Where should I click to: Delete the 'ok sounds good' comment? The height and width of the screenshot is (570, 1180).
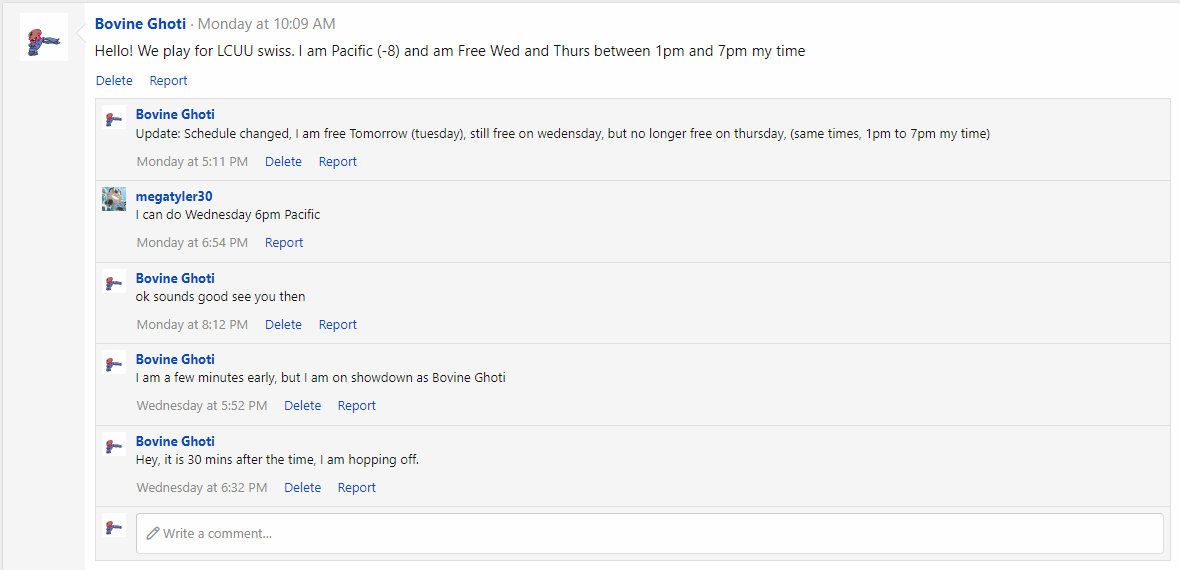[x=283, y=325]
